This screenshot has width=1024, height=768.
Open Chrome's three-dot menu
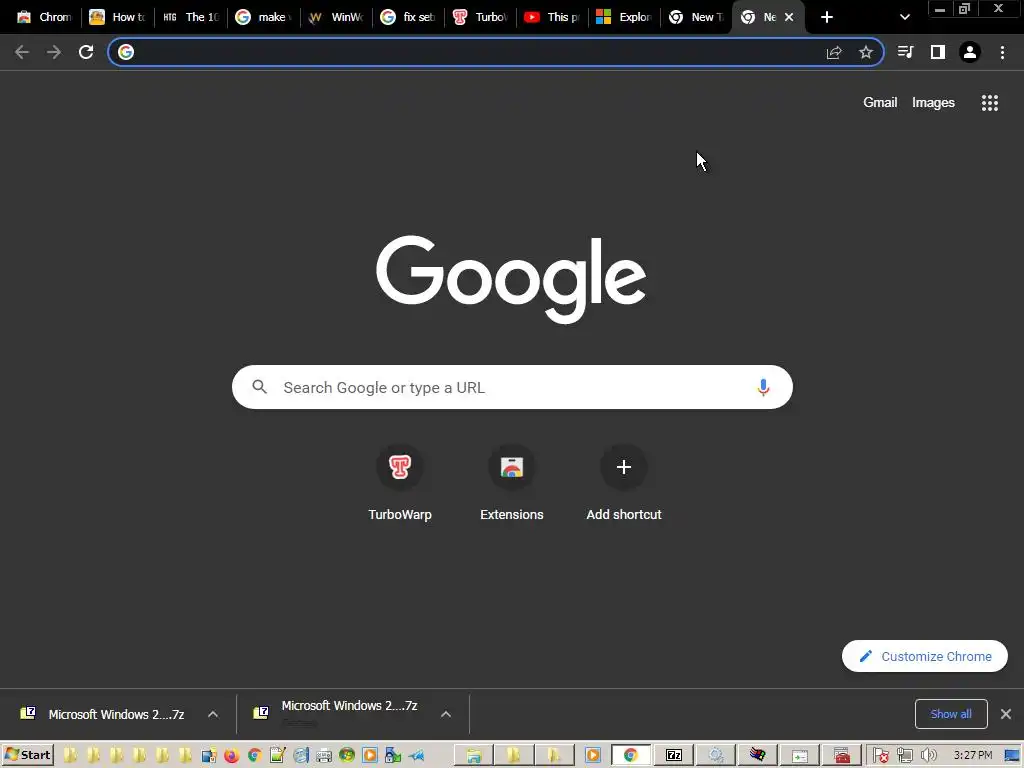pos(1002,52)
